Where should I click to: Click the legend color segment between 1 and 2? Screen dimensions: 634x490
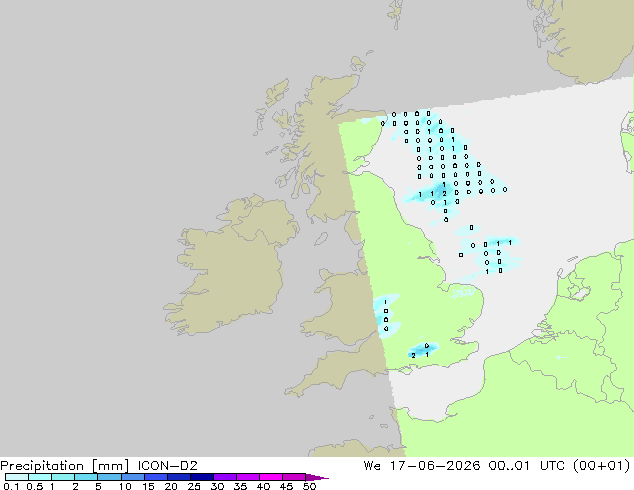coord(63,477)
